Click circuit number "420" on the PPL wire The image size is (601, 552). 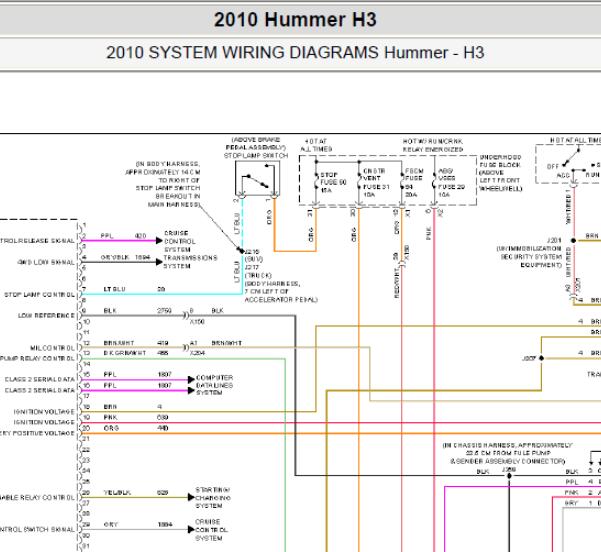point(141,236)
